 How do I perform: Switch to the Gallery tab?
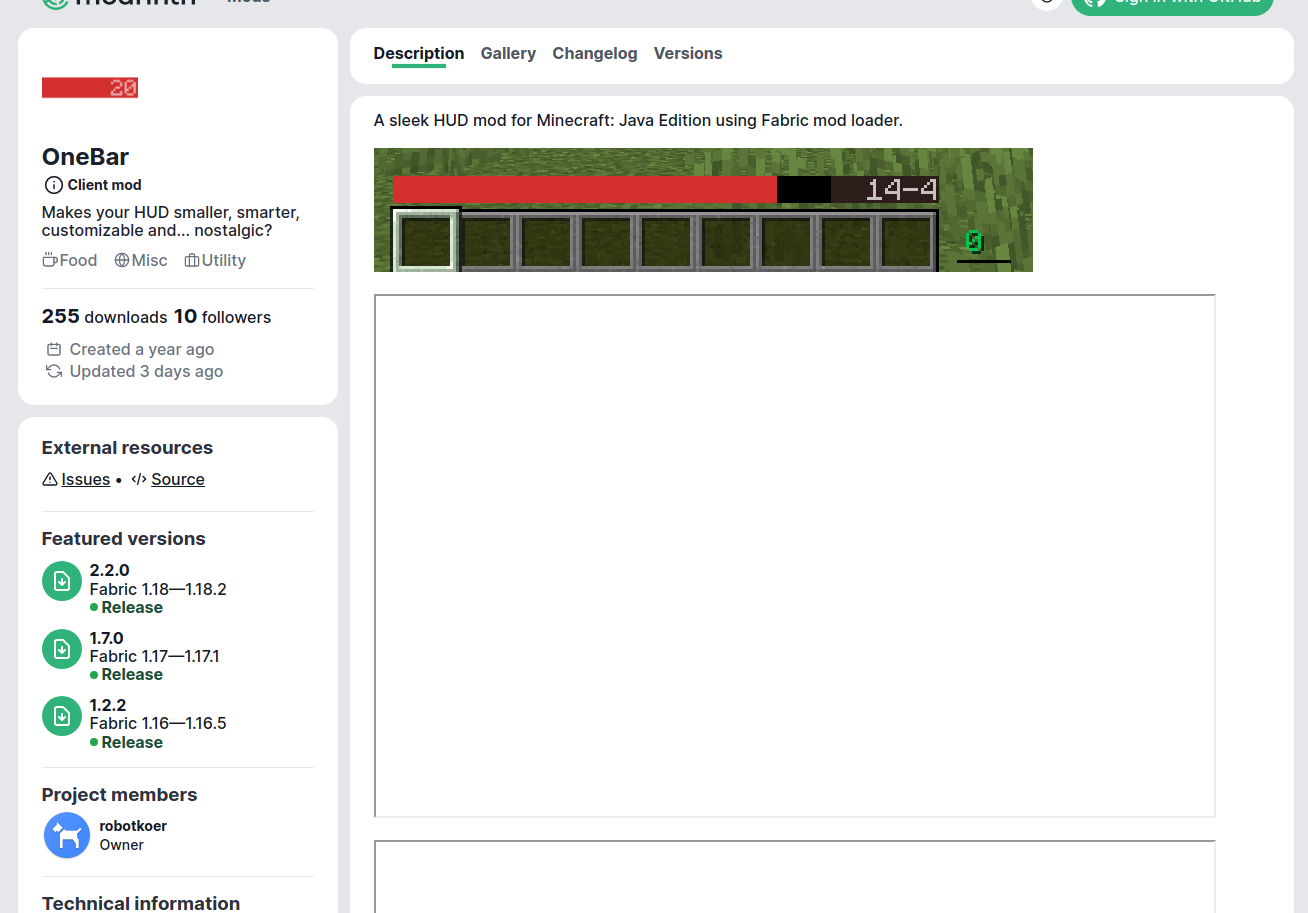[508, 53]
